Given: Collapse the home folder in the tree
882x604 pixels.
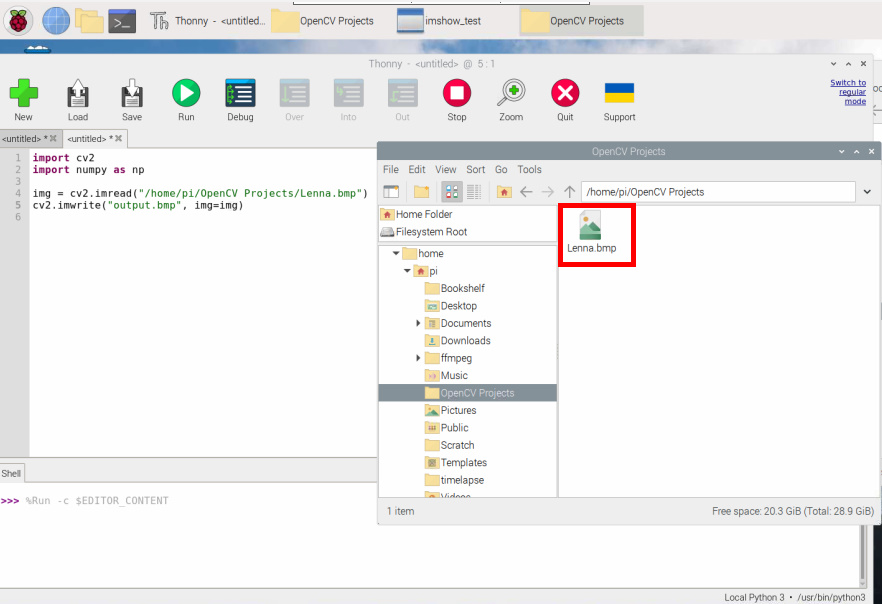Looking at the screenshot, I should click(396, 254).
